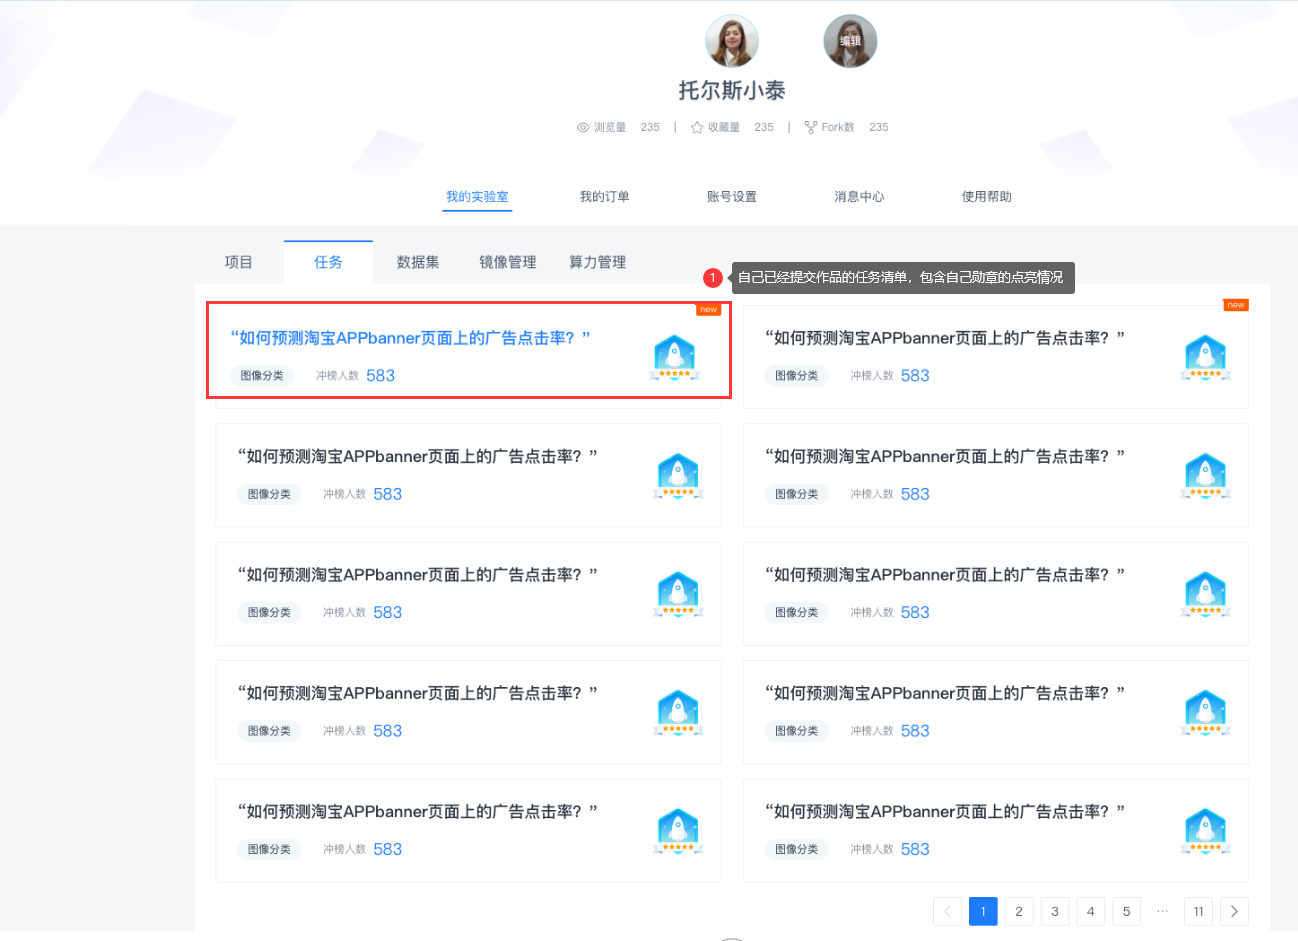
Task: Select the username 托尔斯小泰
Action: pos(732,90)
